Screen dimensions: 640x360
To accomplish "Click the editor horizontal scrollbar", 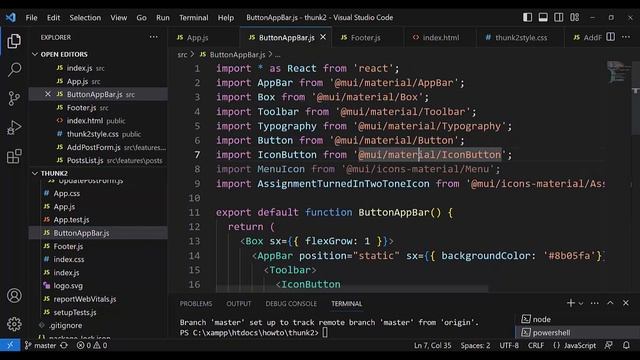I will point(352,289).
